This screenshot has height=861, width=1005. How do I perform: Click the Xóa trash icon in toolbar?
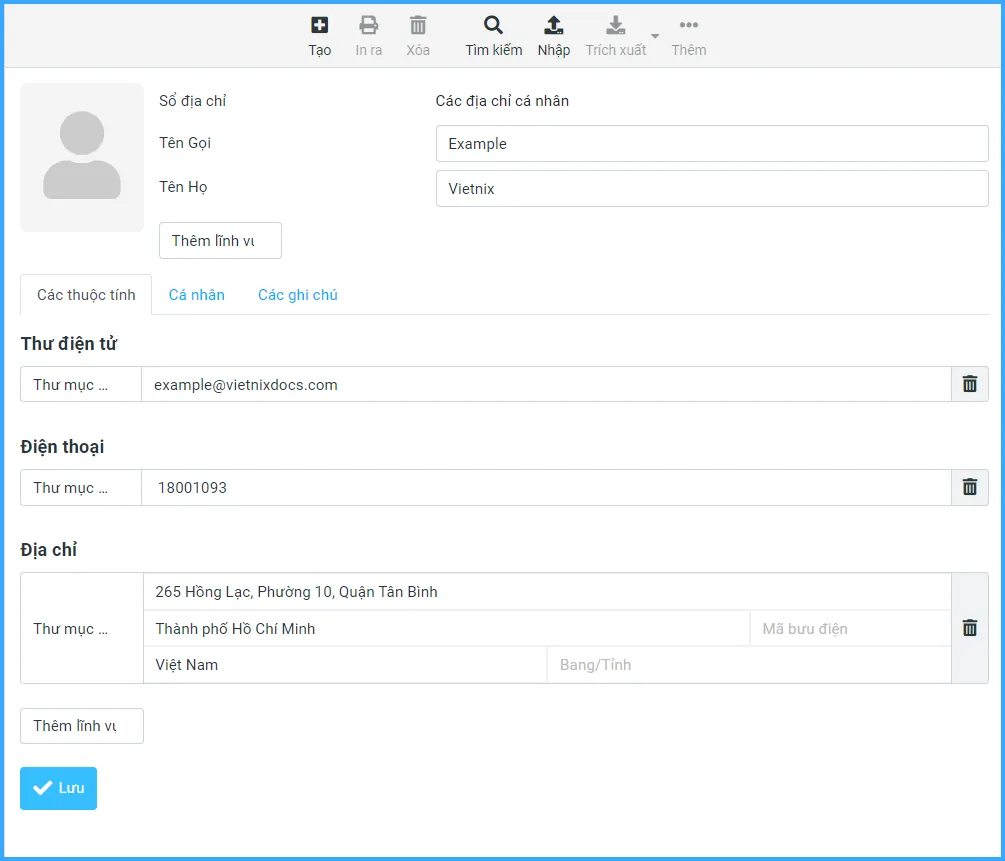(x=418, y=27)
